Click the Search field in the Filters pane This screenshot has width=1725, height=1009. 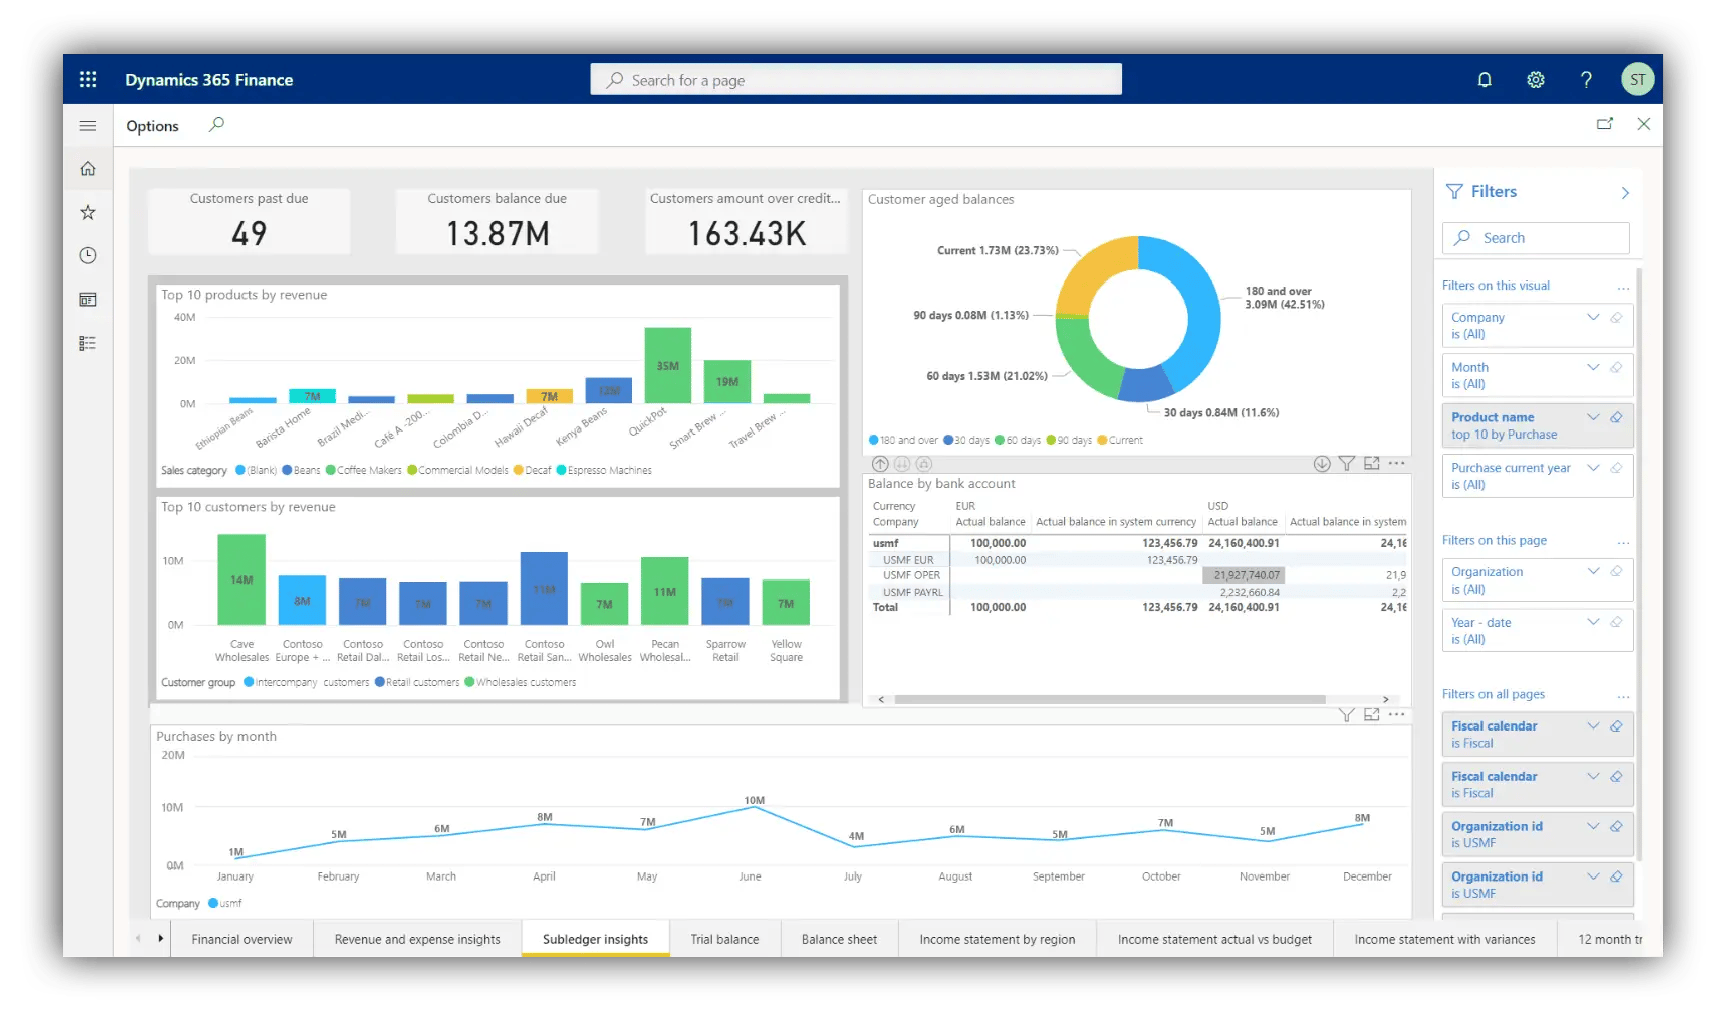1535,238
